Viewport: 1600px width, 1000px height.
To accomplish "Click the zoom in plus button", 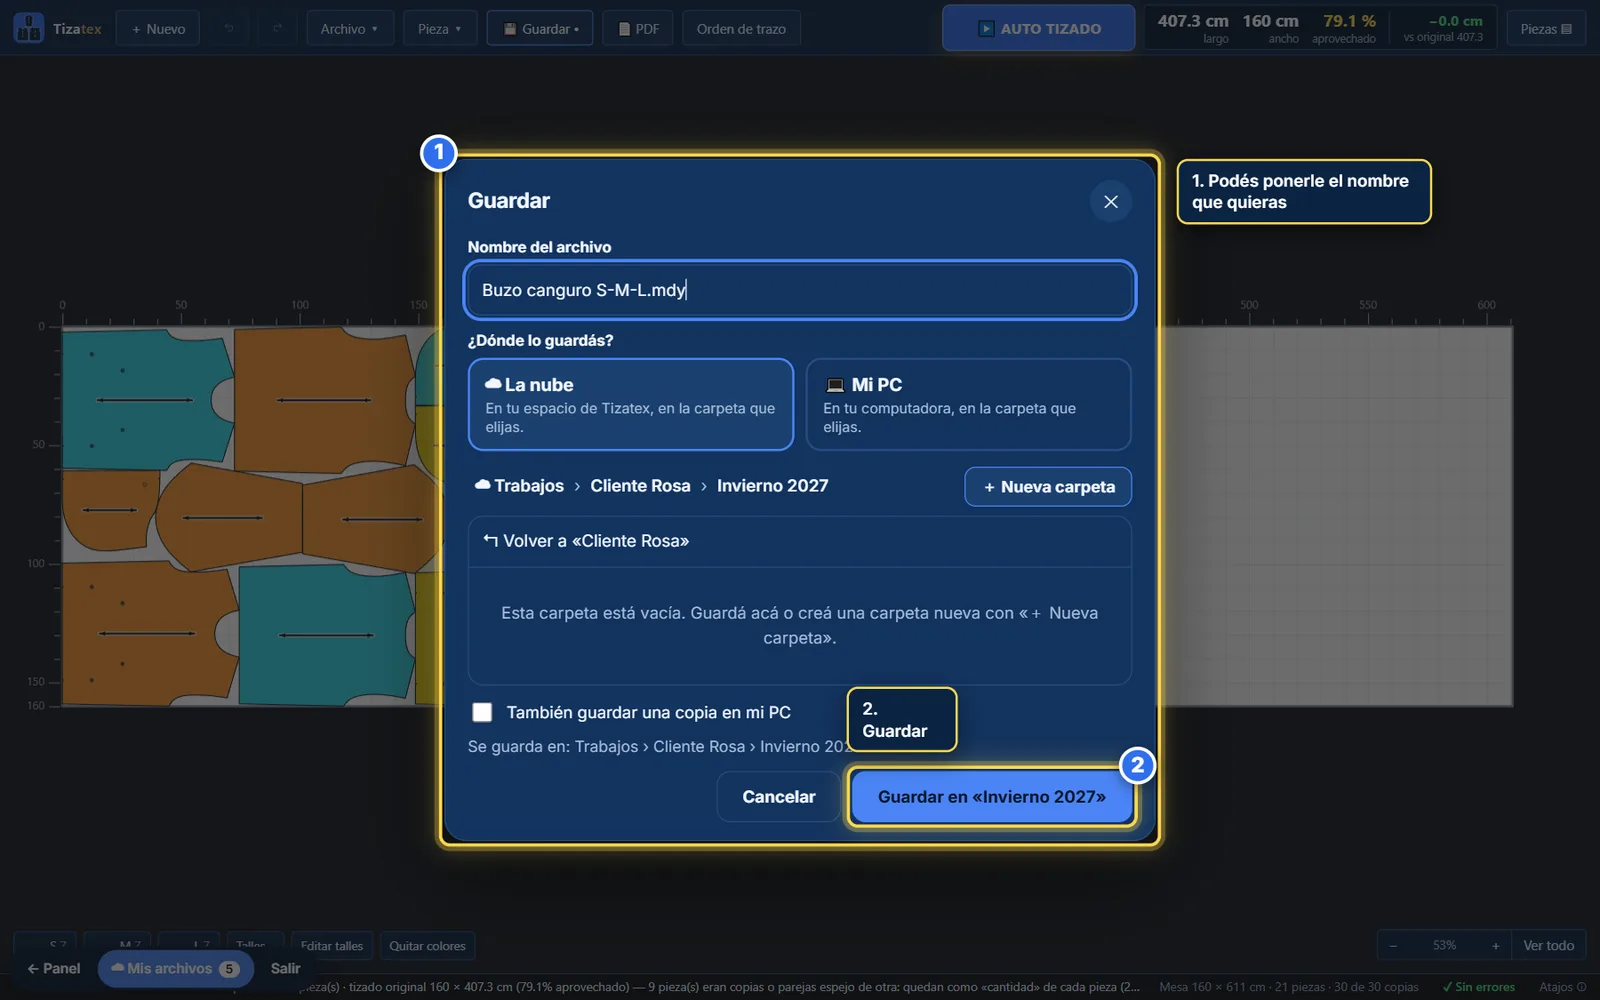I will coord(1495,946).
